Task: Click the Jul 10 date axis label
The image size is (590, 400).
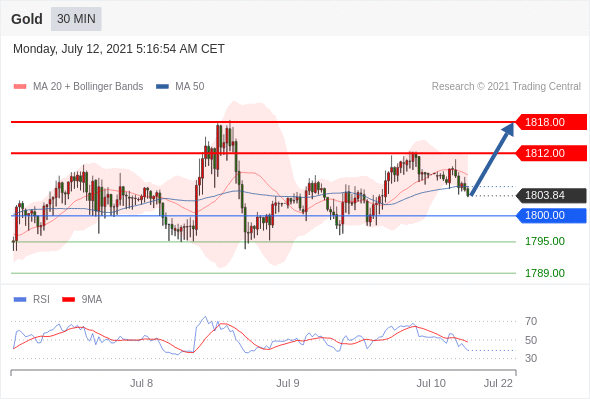Action: coord(431,383)
